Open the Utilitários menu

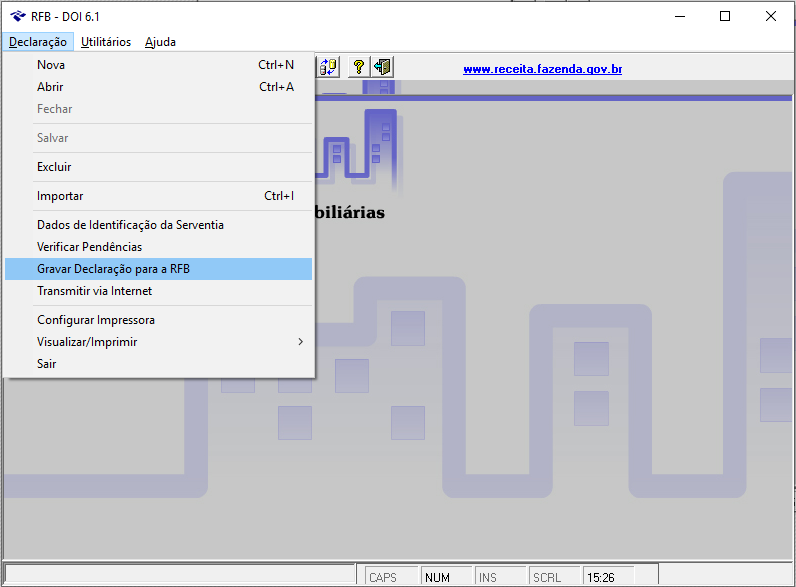coord(105,42)
